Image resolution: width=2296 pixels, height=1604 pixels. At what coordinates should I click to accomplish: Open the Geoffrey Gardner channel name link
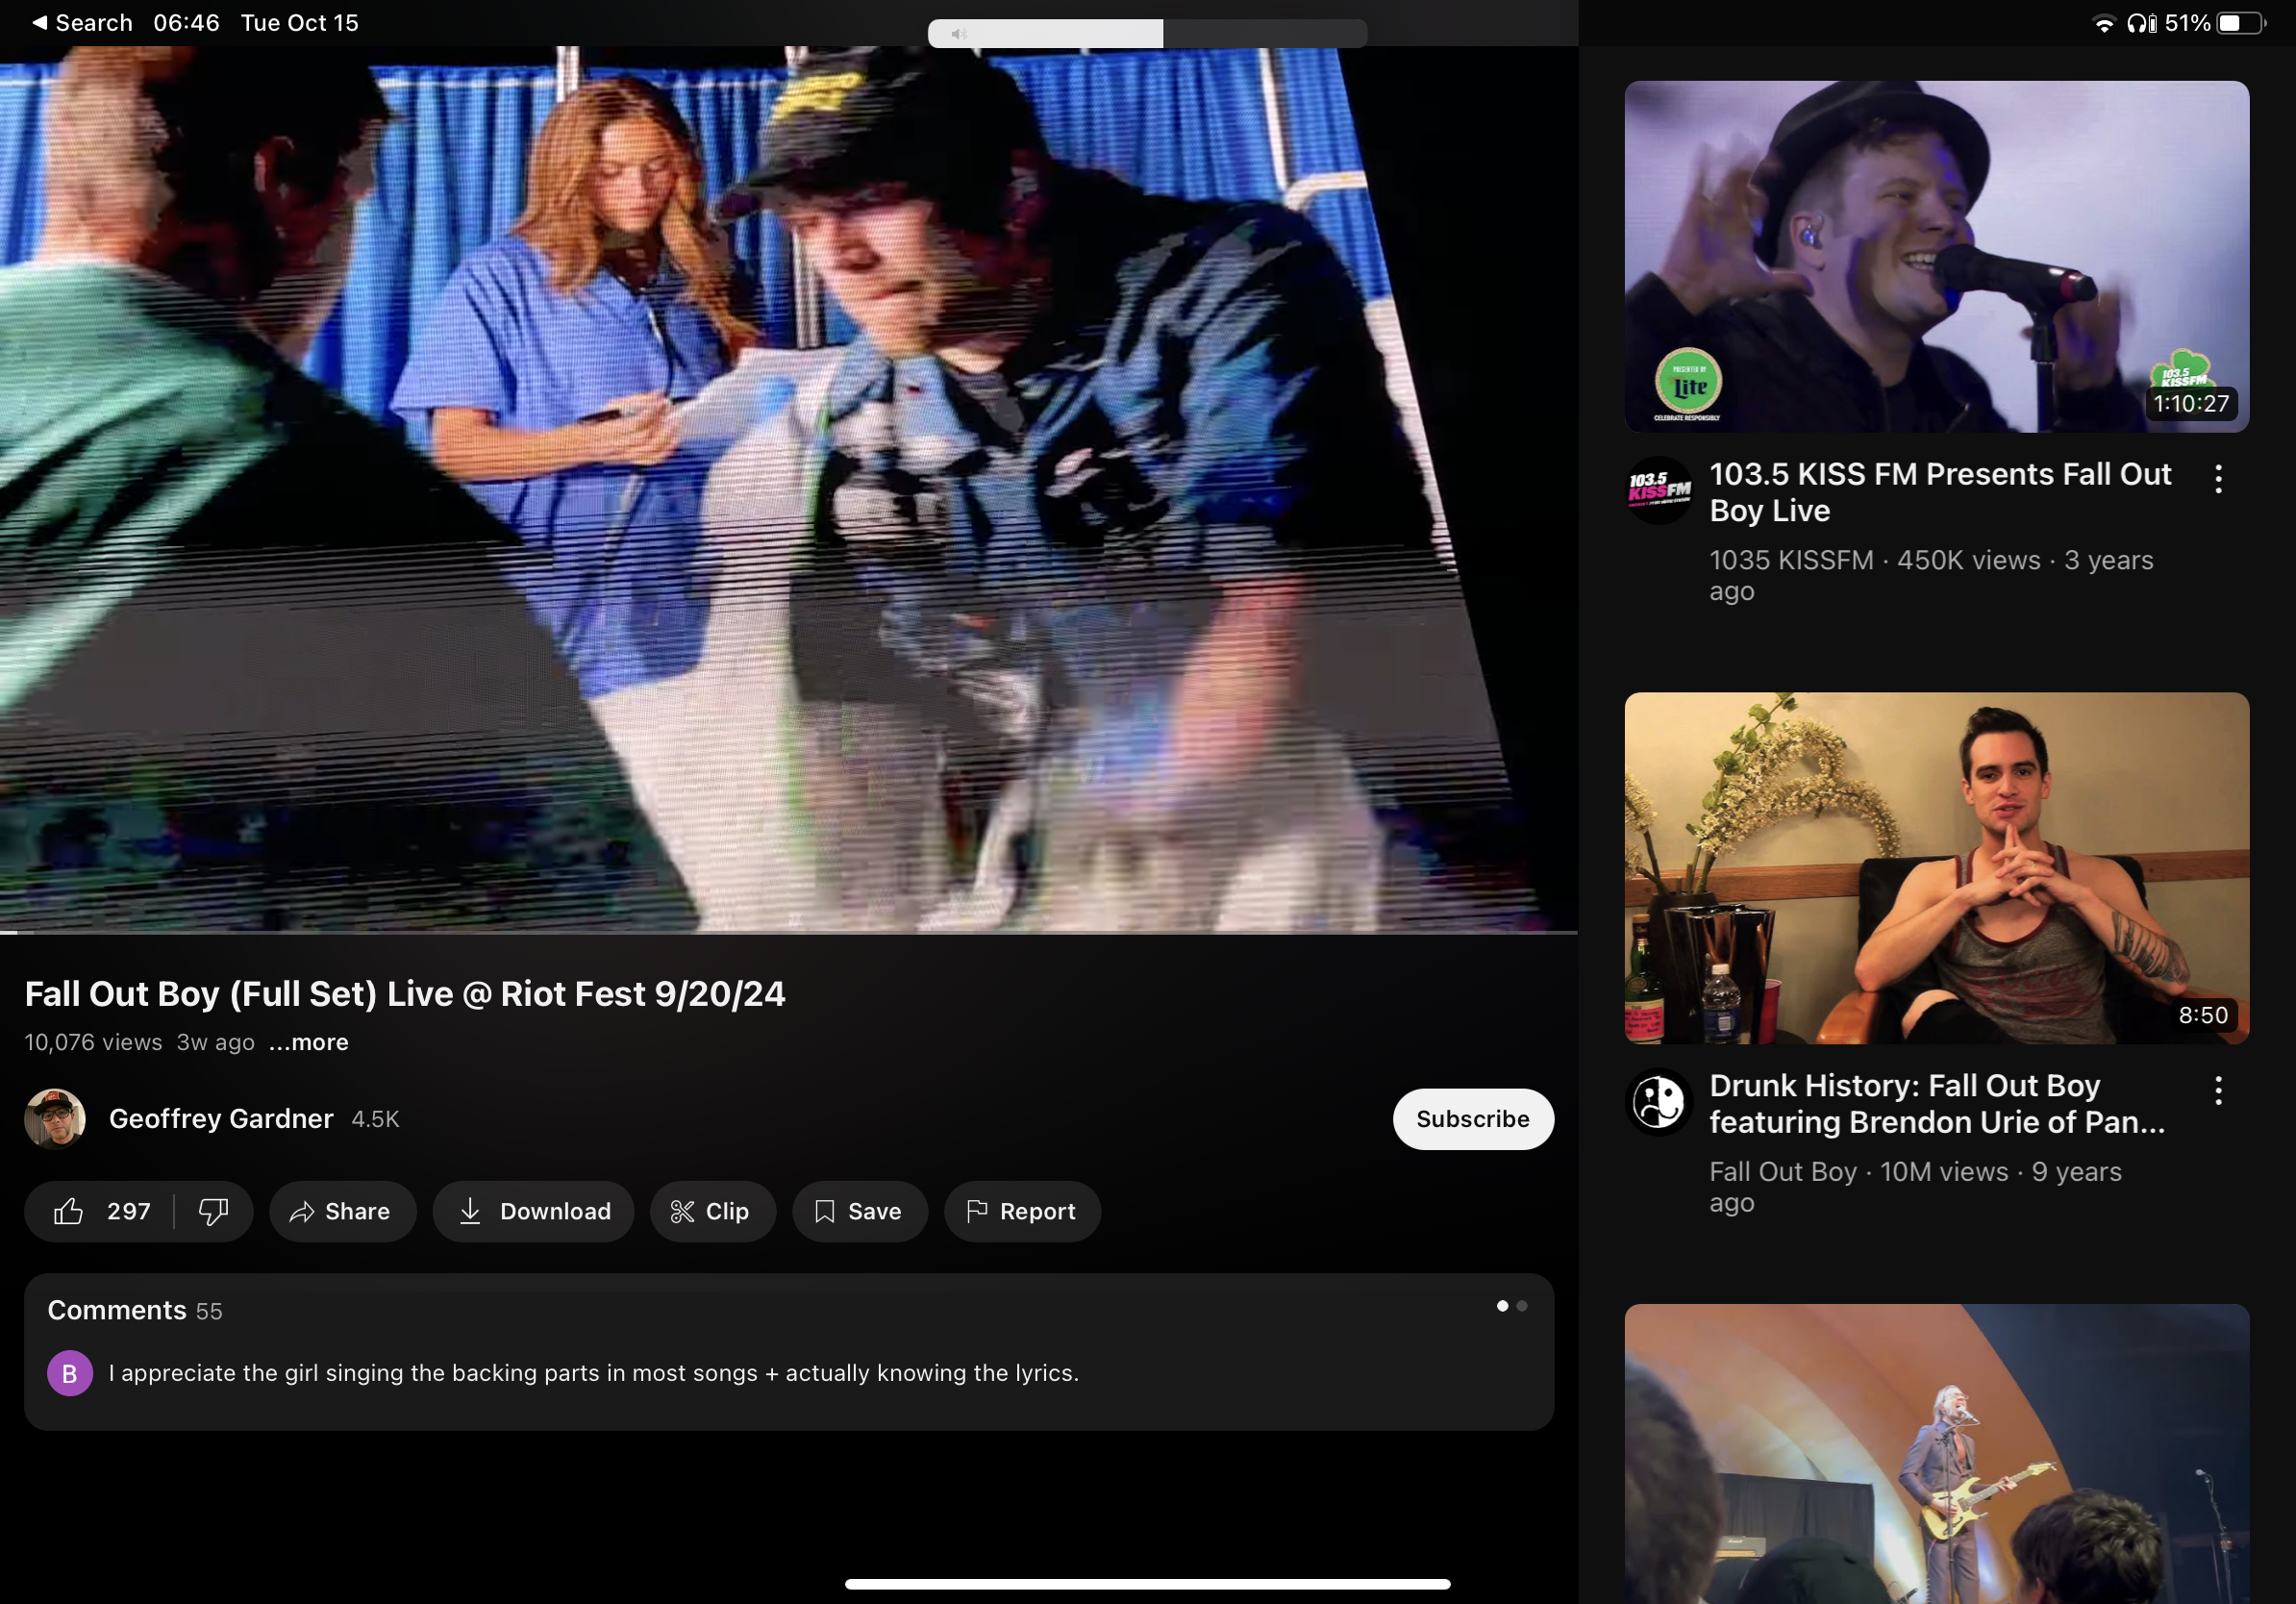(221, 1119)
